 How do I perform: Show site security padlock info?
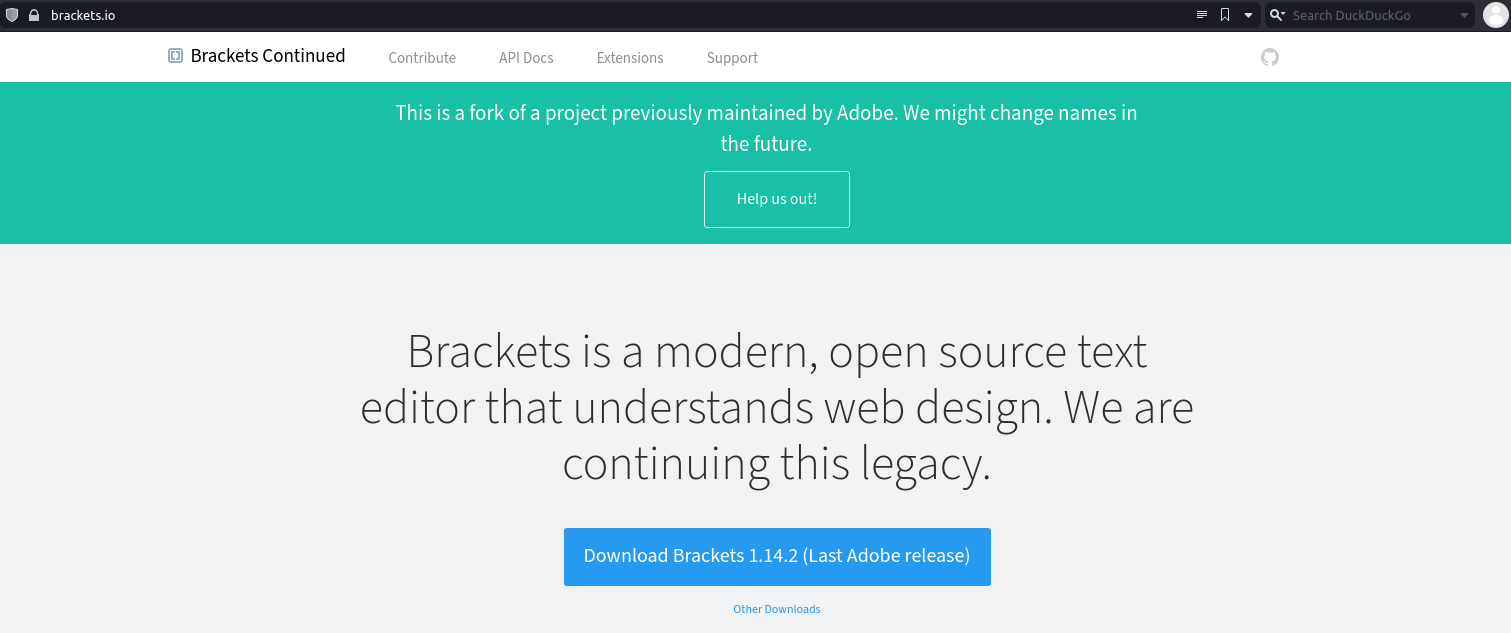click(33, 15)
